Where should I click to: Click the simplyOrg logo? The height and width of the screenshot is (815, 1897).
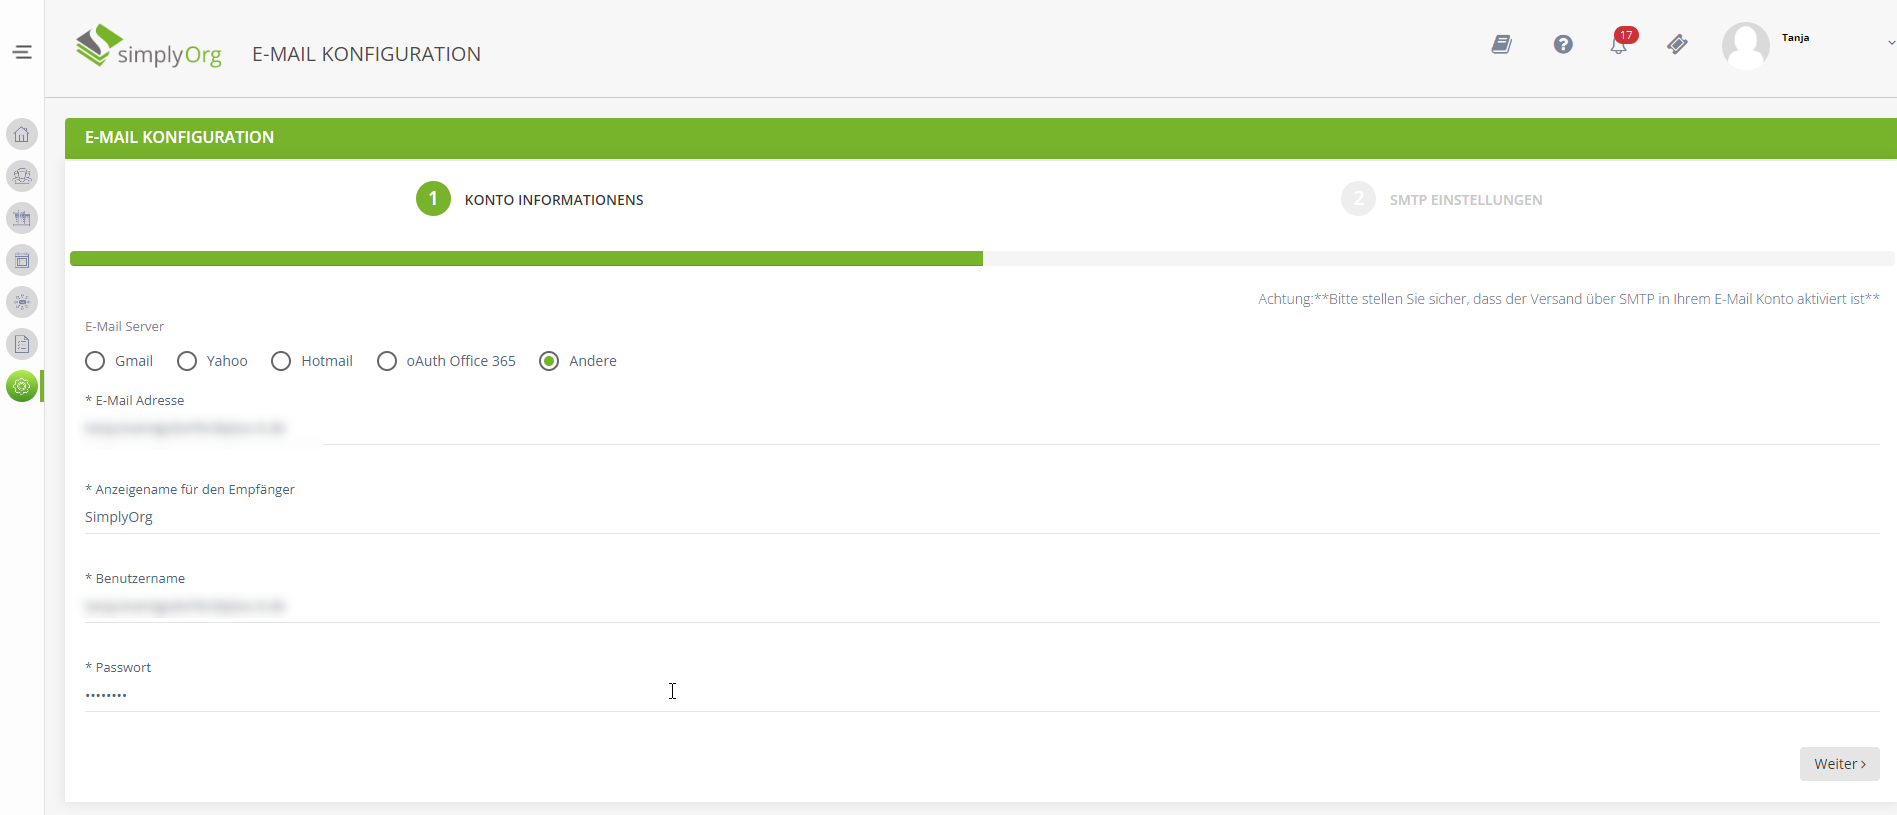click(x=149, y=48)
